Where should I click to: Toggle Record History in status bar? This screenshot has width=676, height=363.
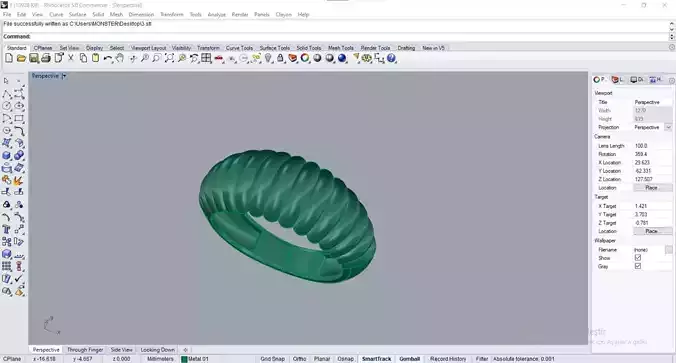tap(448, 359)
